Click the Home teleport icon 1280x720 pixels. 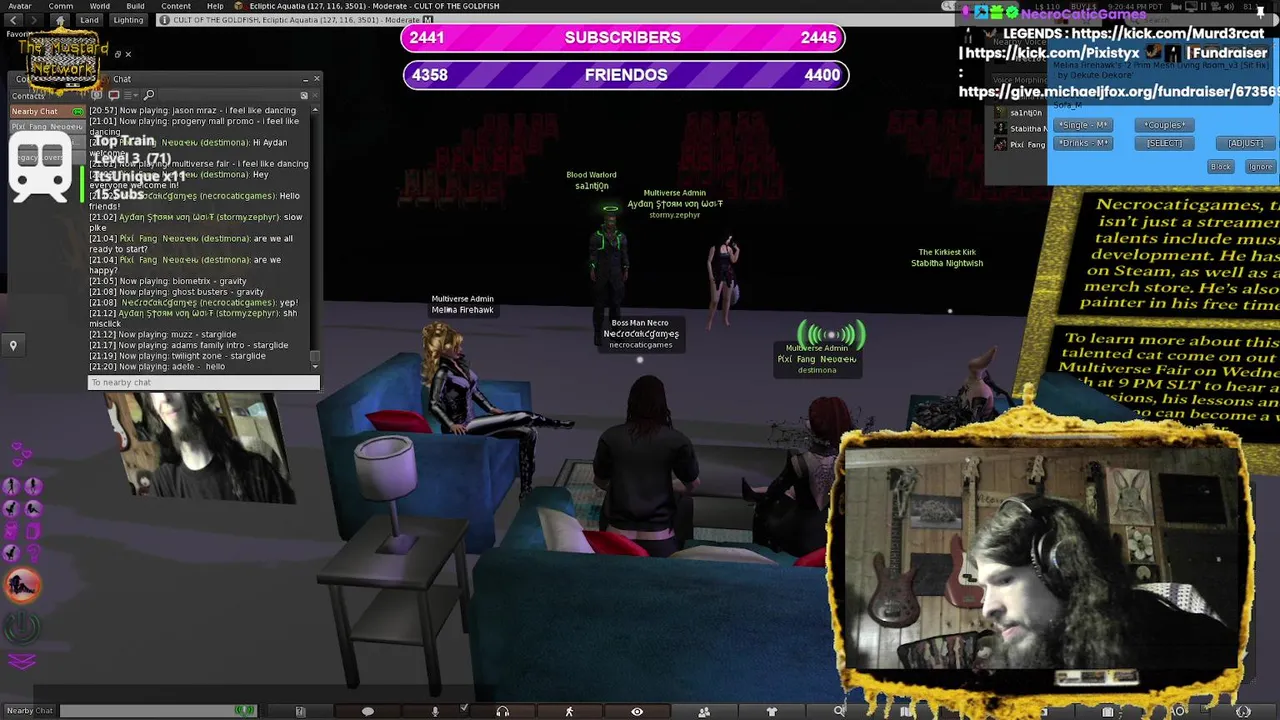click(x=61, y=20)
